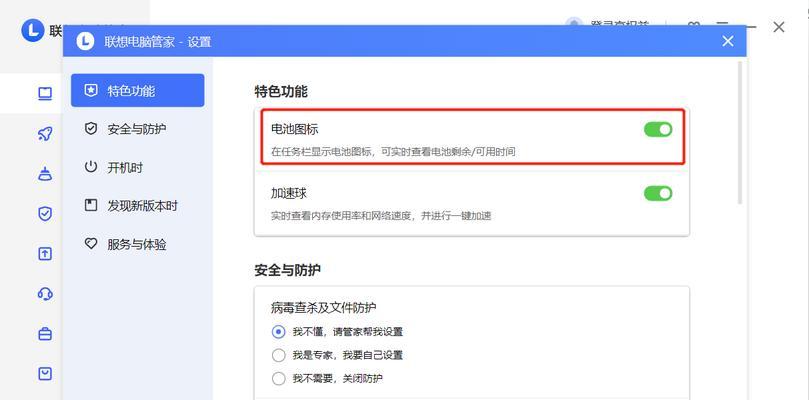Switch to the 安全与防护 settings tab
809x400 pixels.
point(138,129)
